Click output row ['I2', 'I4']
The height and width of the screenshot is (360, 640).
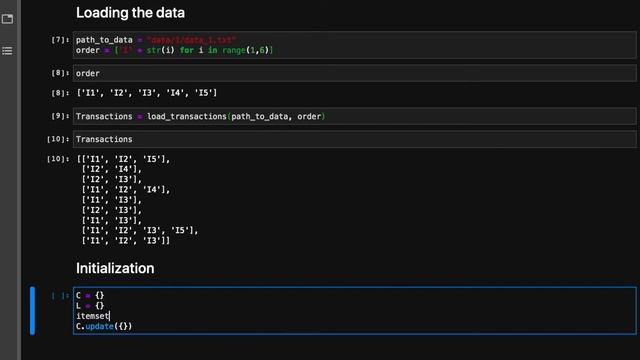(111, 169)
